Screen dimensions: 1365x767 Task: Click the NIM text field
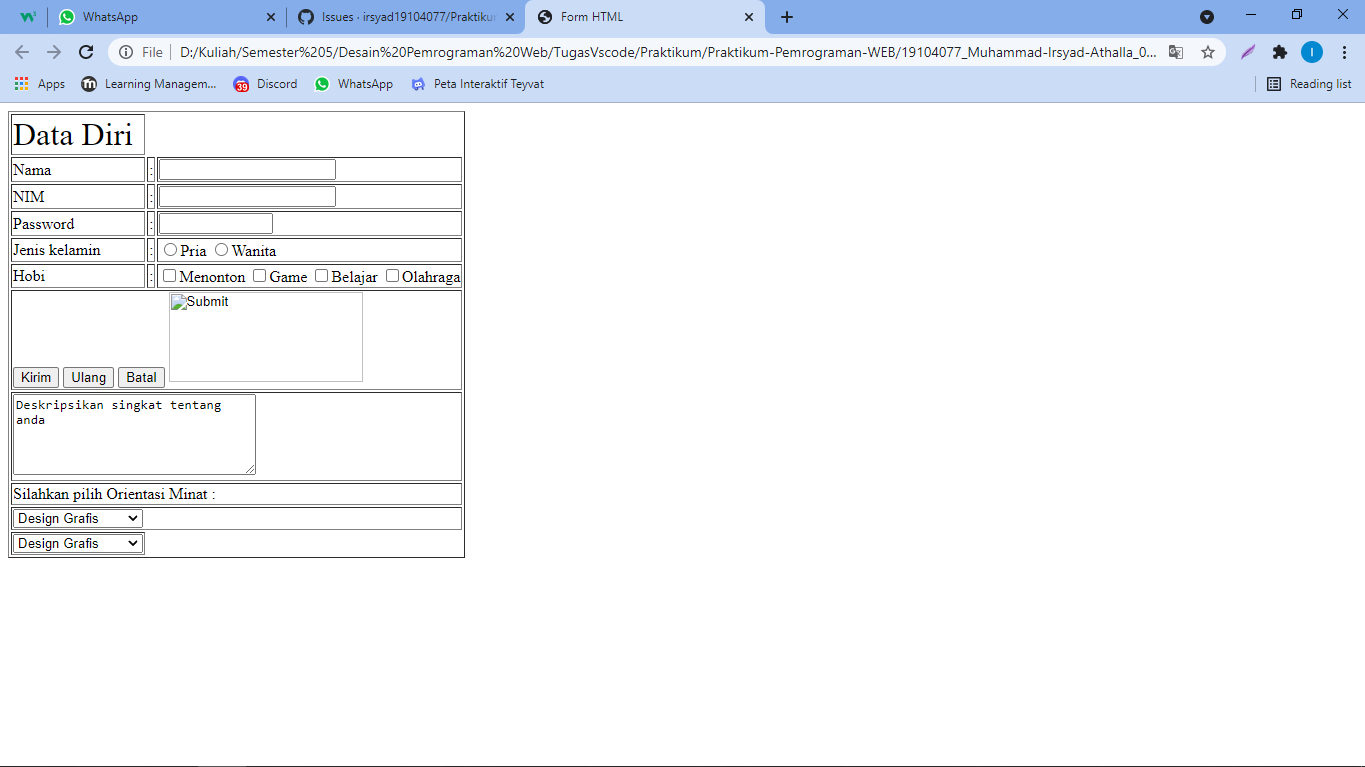247,197
